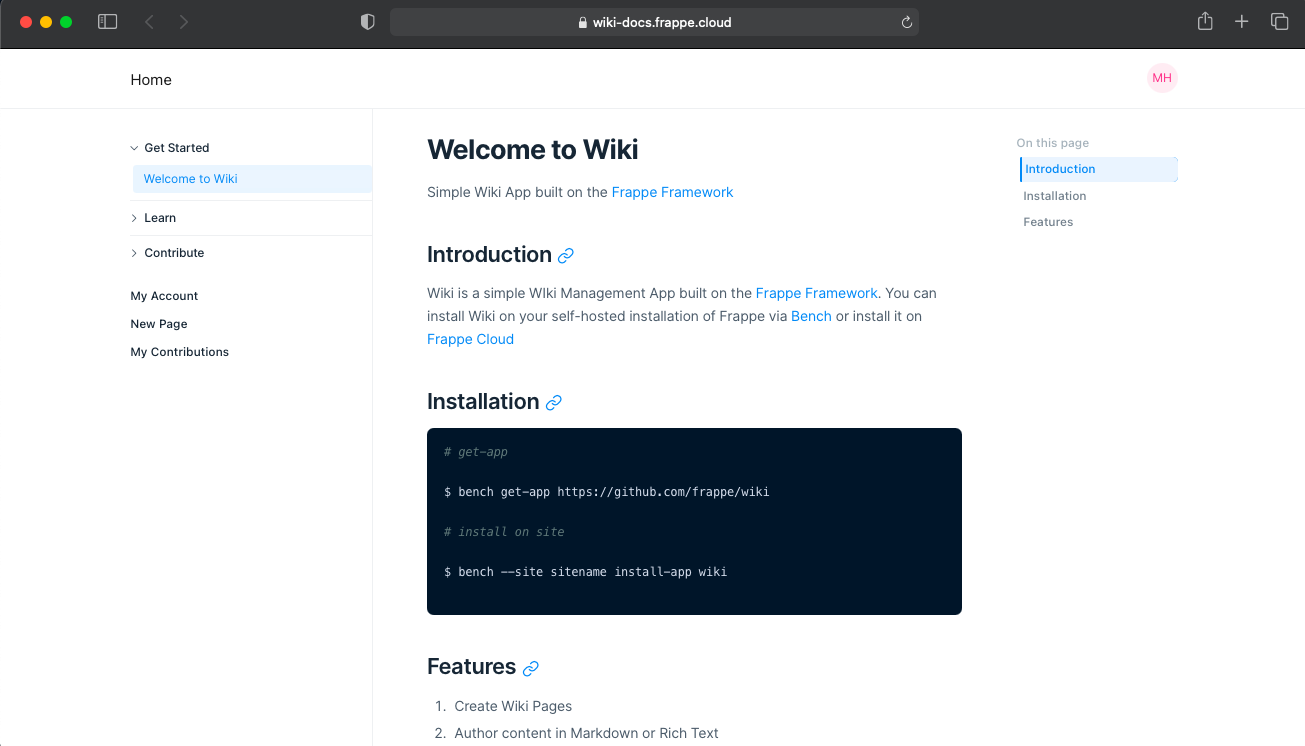The width and height of the screenshot is (1305, 746).
Task: Click the Welcome to Wiki page title
Action: 532,150
